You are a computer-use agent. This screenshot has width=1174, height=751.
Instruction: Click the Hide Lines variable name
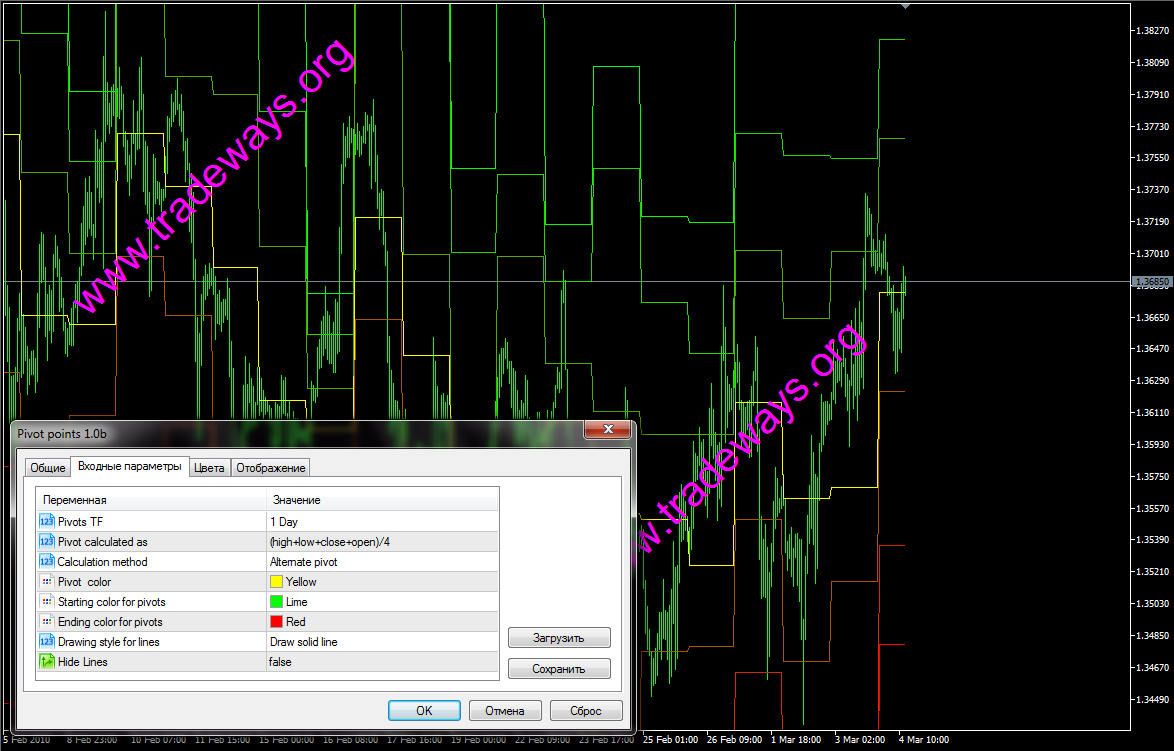click(x=82, y=662)
